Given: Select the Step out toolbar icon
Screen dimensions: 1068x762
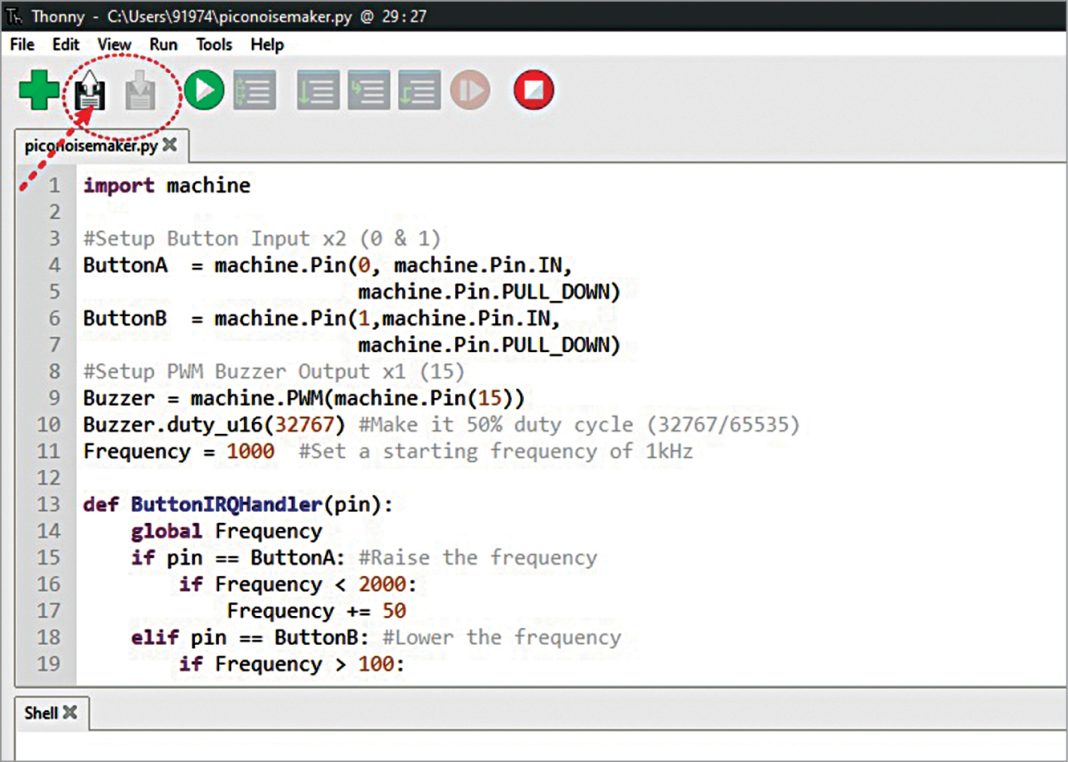Looking at the screenshot, I should [419, 90].
